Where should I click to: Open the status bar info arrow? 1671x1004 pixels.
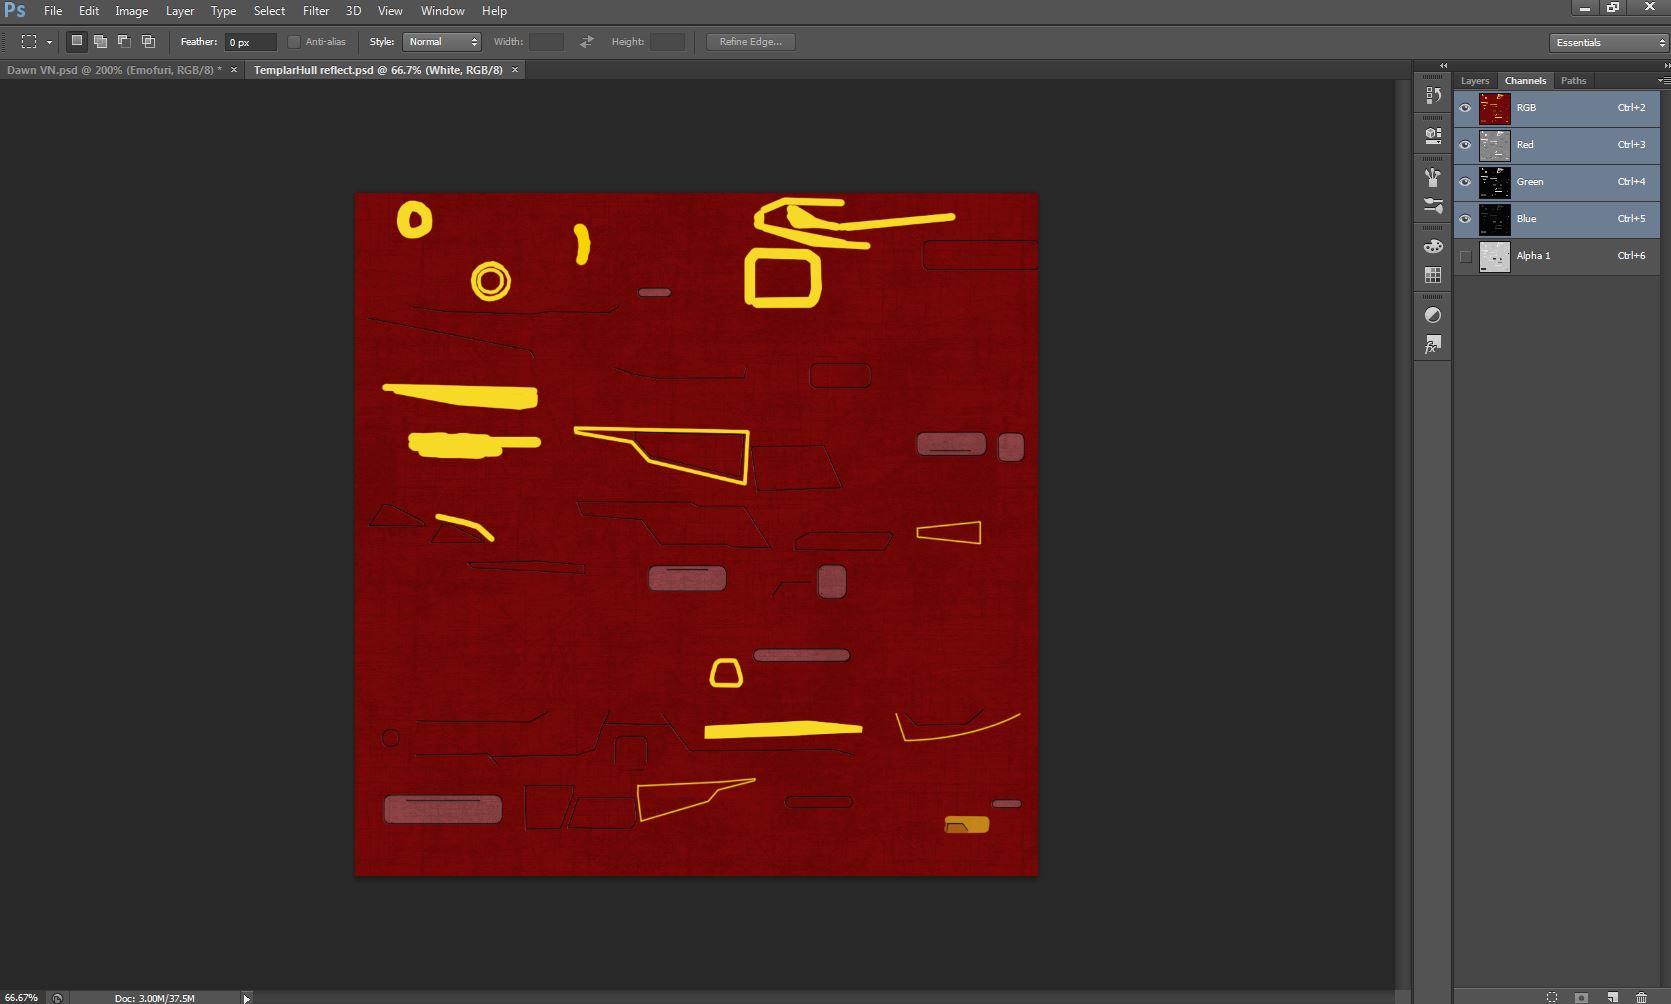[246, 998]
